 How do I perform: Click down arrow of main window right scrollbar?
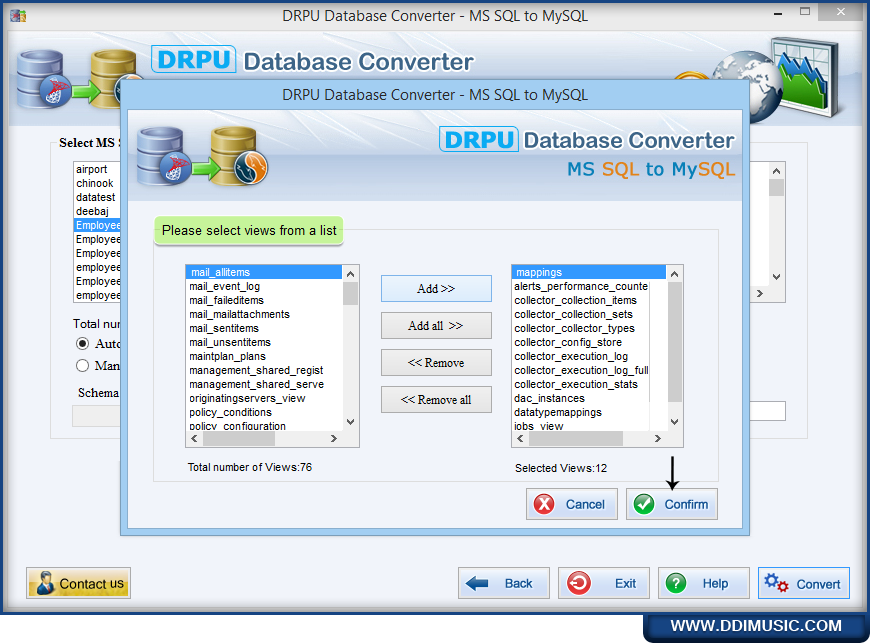[776, 277]
